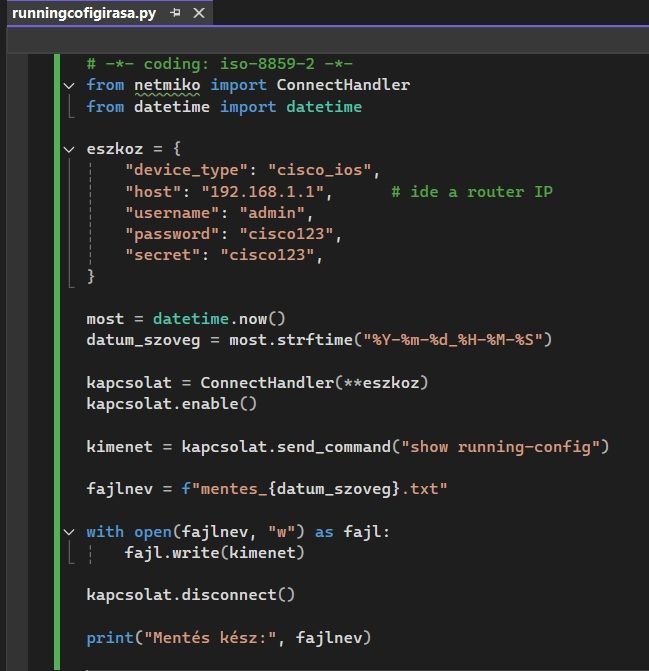The height and width of the screenshot is (671, 649).
Task: Click the print keyword on the last line
Action: 110,638
